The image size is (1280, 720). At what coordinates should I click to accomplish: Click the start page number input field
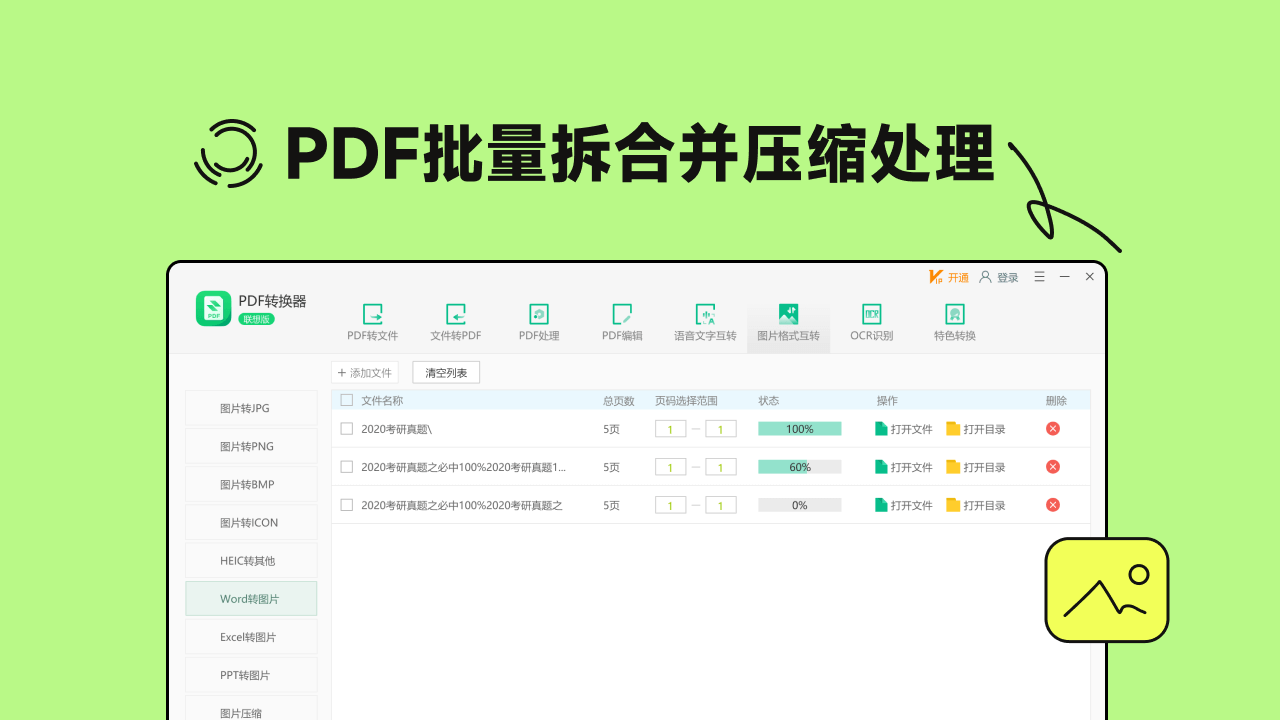pos(670,427)
